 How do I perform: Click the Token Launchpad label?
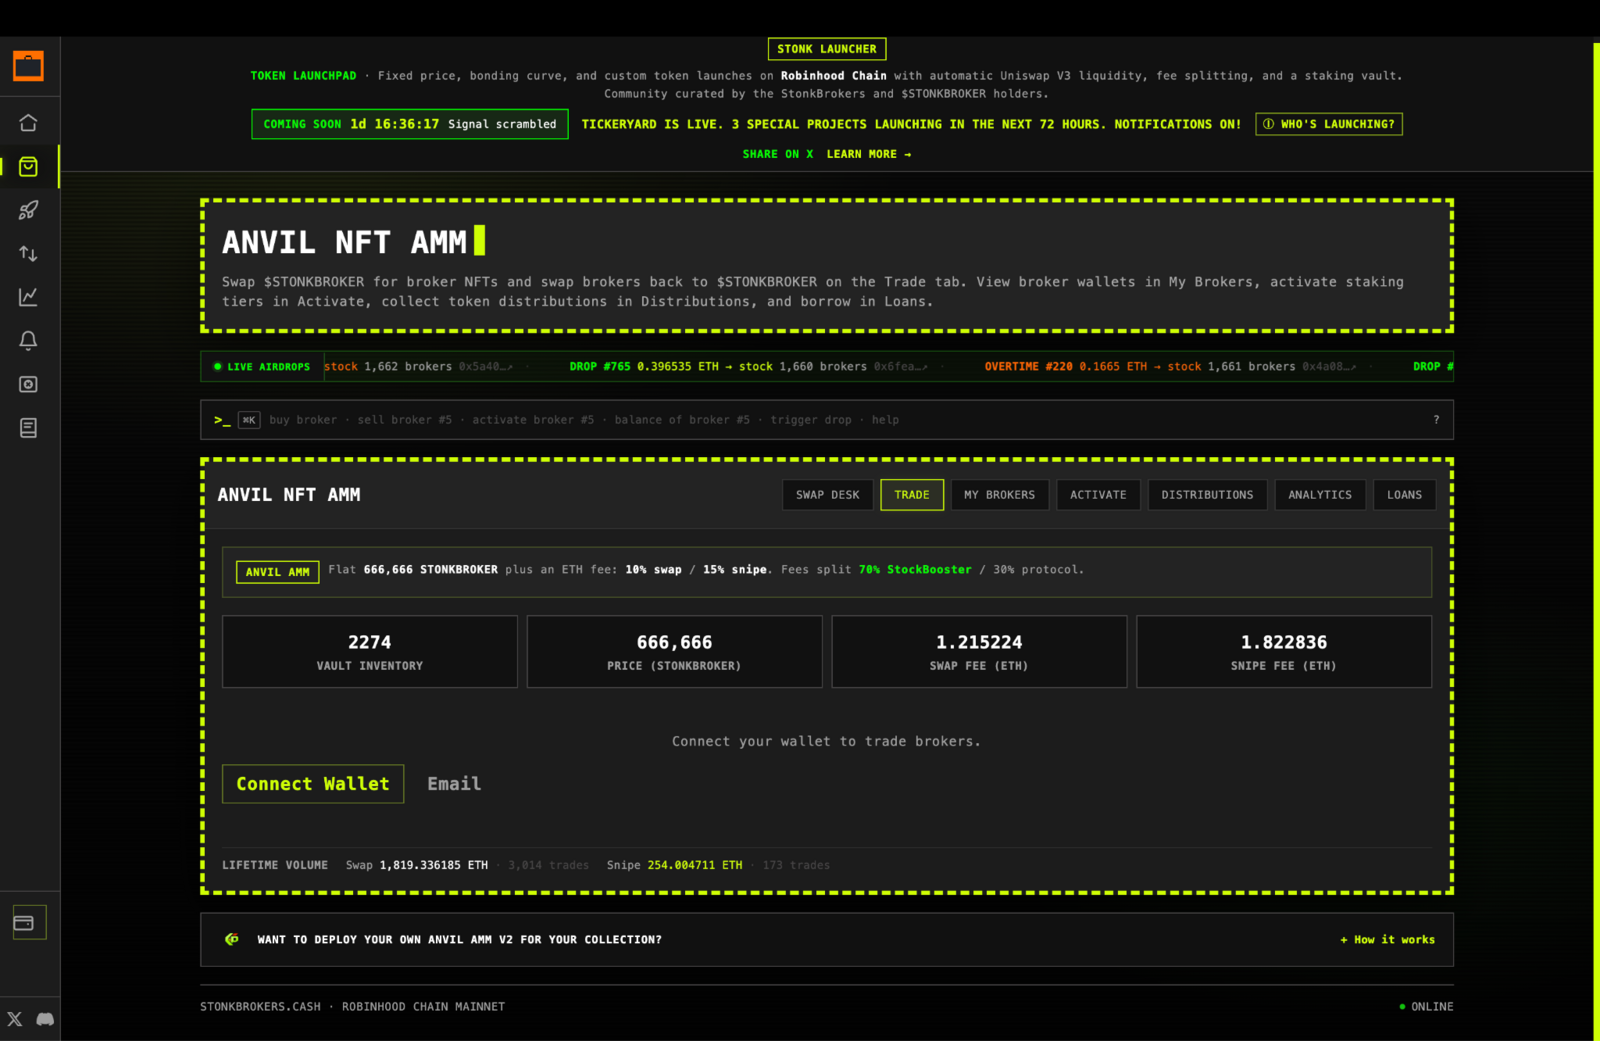[x=303, y=76]
